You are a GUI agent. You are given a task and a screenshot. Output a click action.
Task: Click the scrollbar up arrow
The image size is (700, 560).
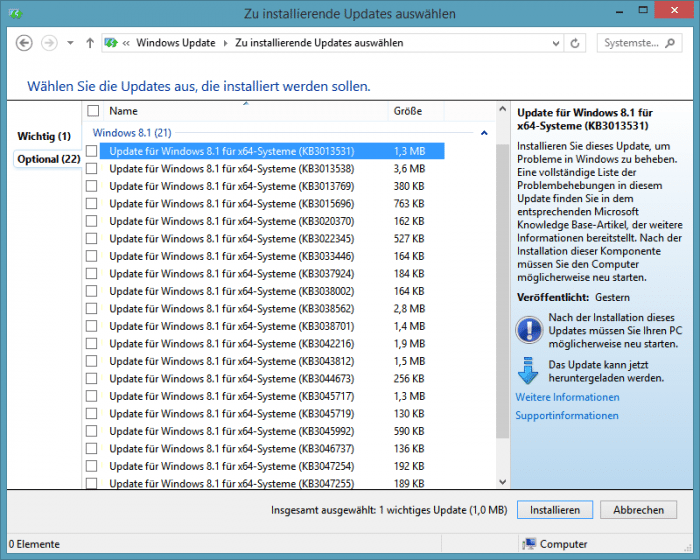tap(503, 109)
